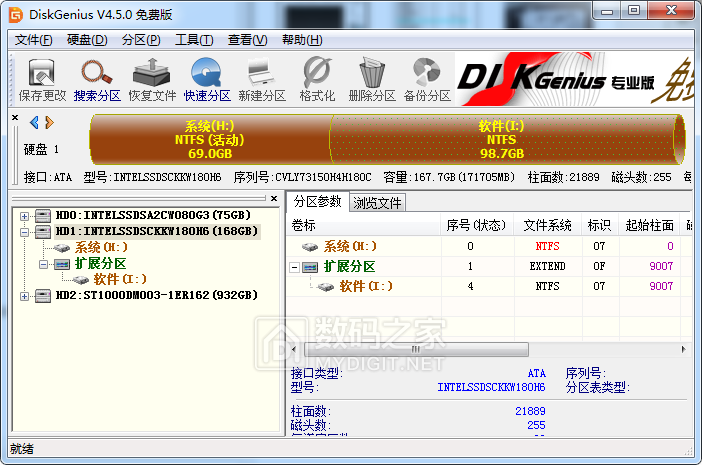
Task: Select HD2:ST1000DM003-1ER162(932GB) in tree
Action: [x=157, y=295]
